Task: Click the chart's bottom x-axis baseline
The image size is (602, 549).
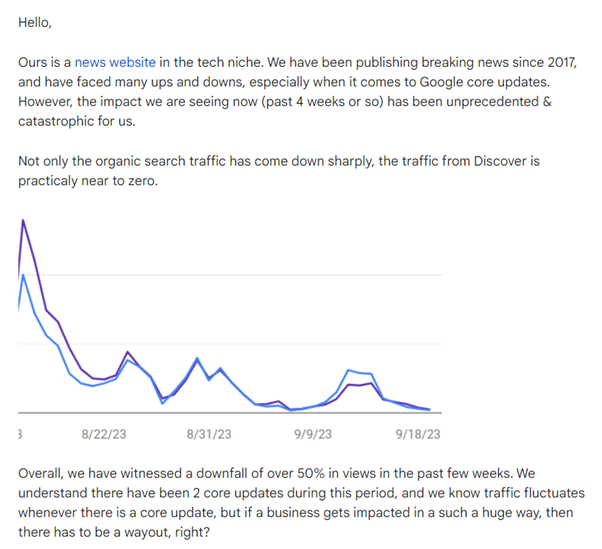Action: [230, 413]
